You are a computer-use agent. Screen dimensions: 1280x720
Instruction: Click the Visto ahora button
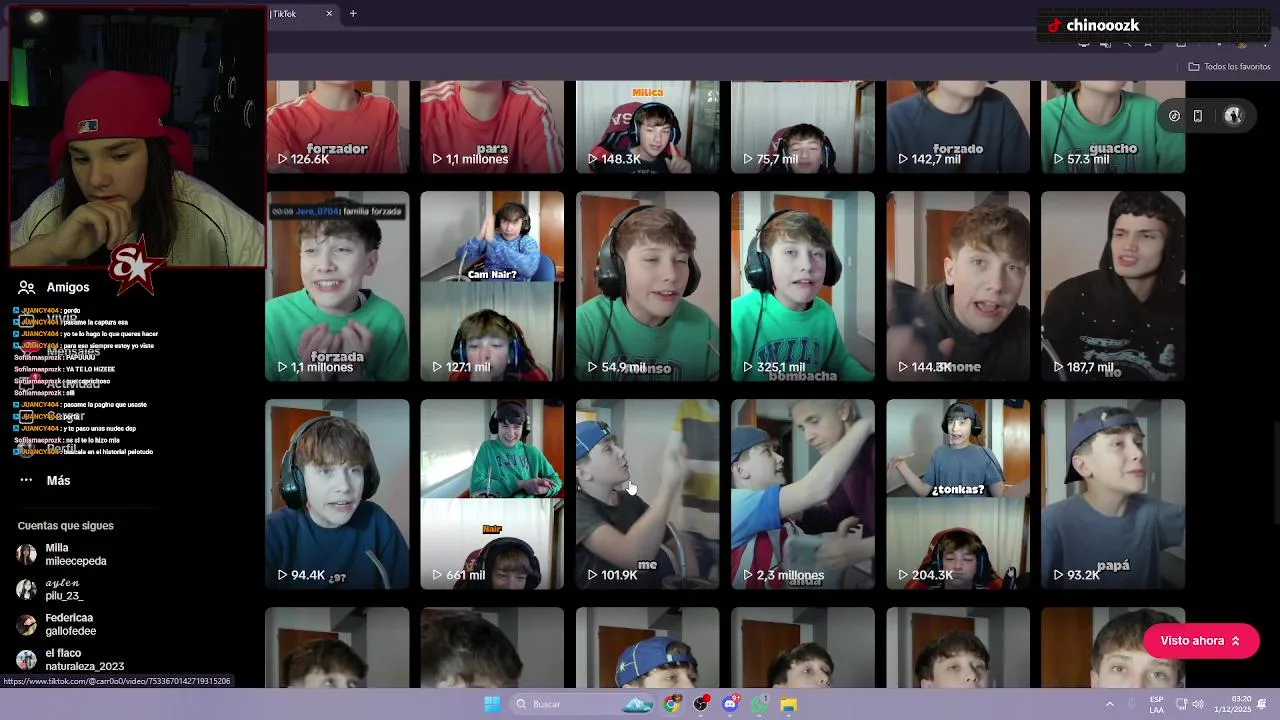tap(1200, 641)
